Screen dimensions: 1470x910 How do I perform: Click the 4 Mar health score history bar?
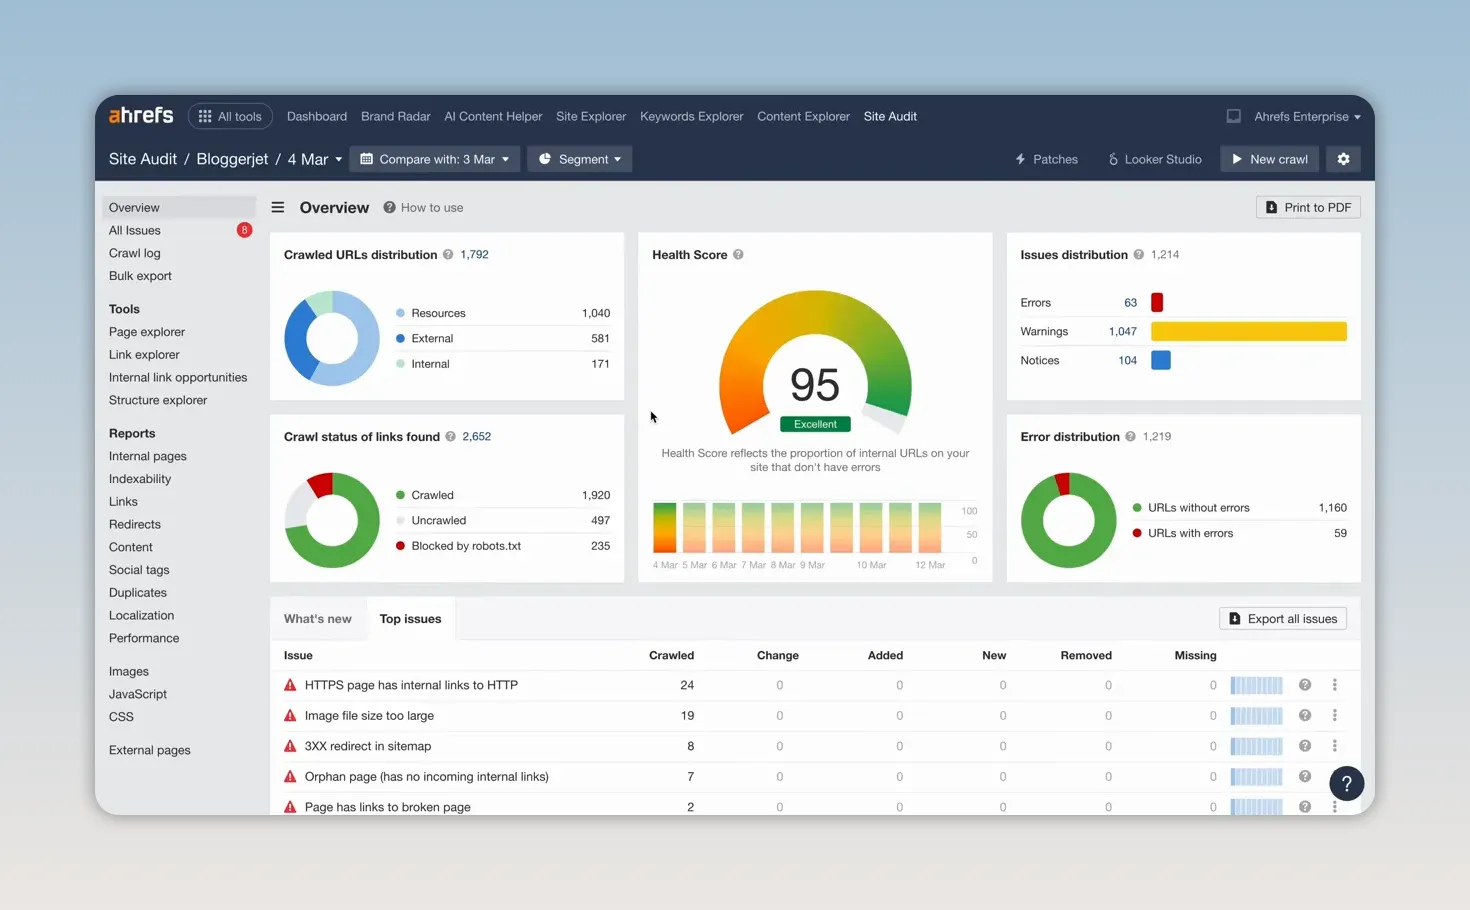[665, 527]
